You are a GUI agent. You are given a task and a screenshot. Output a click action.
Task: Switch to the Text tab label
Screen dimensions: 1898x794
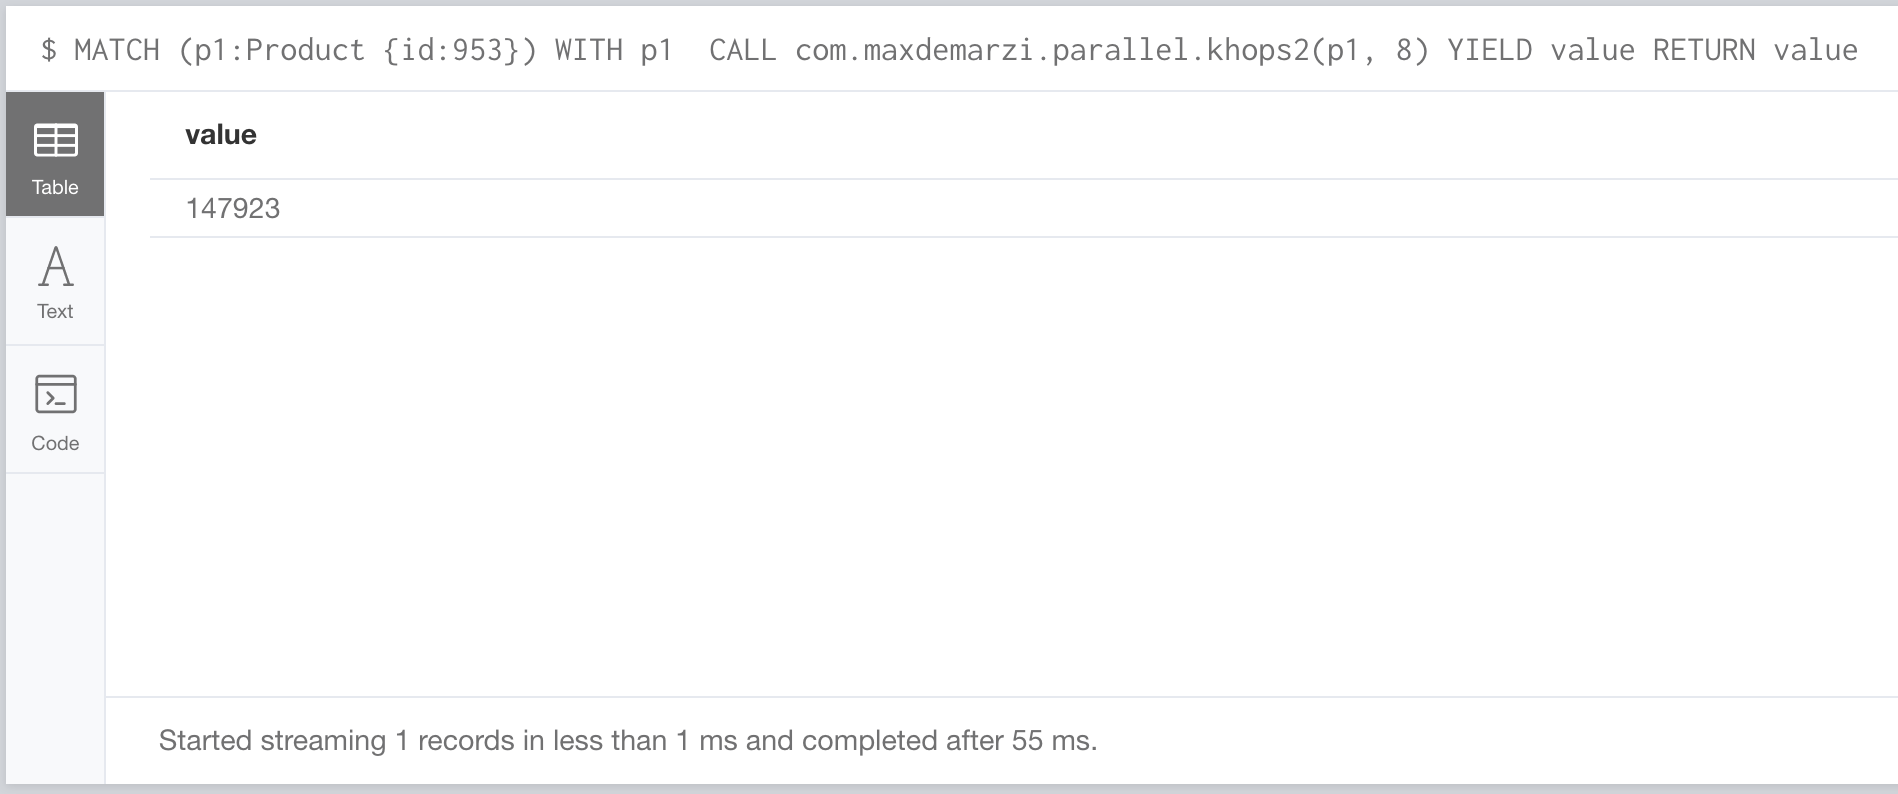55,312
